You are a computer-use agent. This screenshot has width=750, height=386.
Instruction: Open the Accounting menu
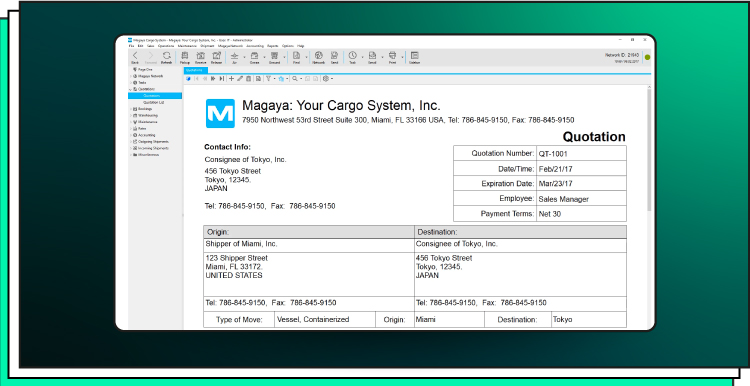[255, 46]
